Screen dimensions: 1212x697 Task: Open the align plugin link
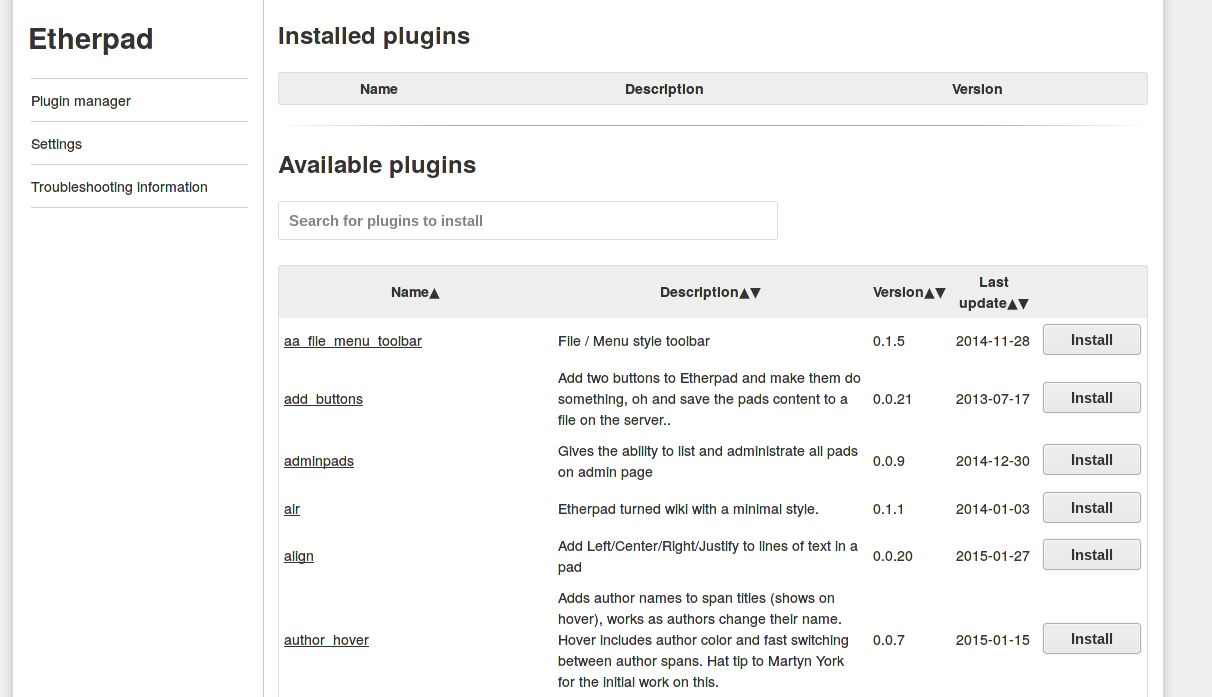click(x=299, y=556)
